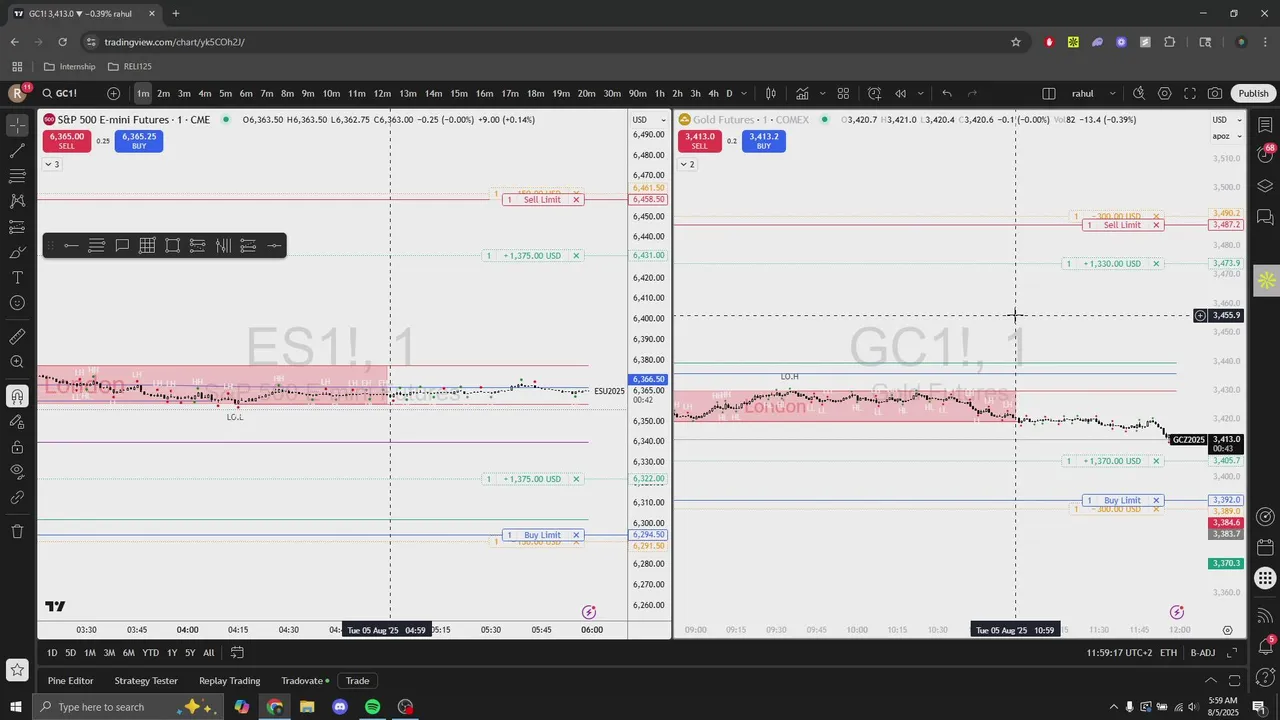Toggle the B-ADJ back adjustment setting
Screen dimensions: 1280x720
[1203, 653]
